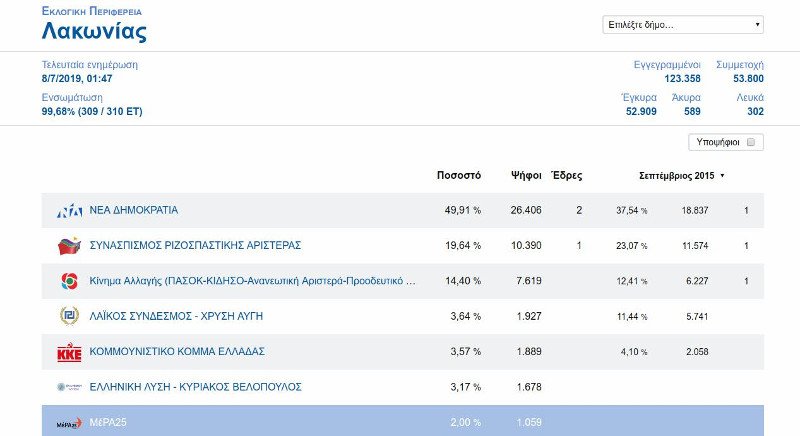Click the 1.927 votes cell
This screenshot has width=800, height=436.
(529, 316)
